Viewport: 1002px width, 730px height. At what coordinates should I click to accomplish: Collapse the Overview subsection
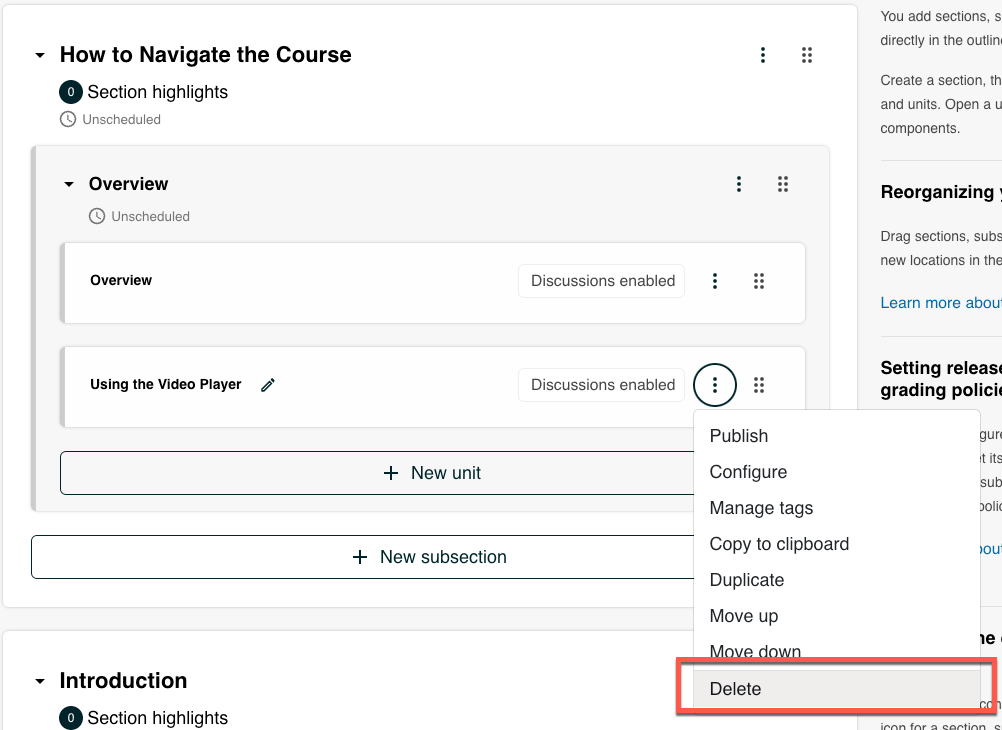point(69,184)
